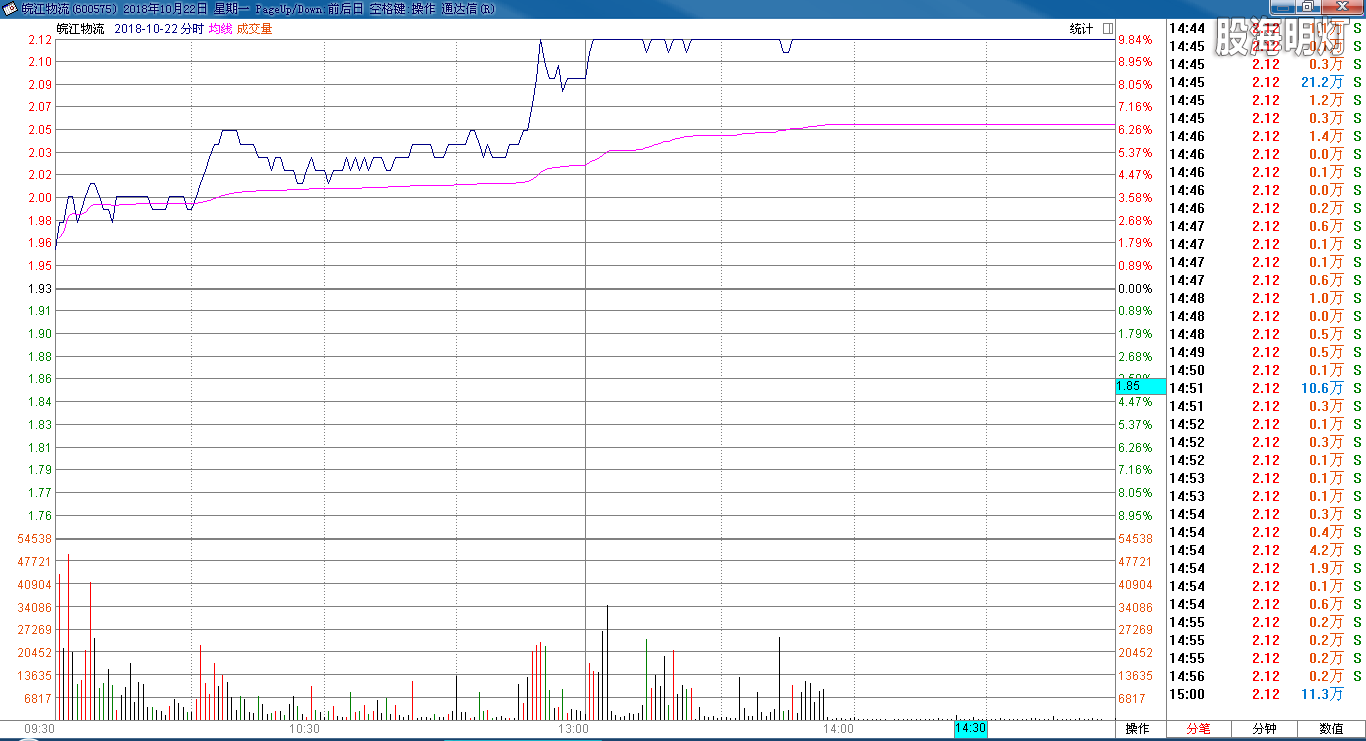Screen dimensions: 1366x741
Task: Click the 54538 left volume axis label
Action: pos(34,539)
